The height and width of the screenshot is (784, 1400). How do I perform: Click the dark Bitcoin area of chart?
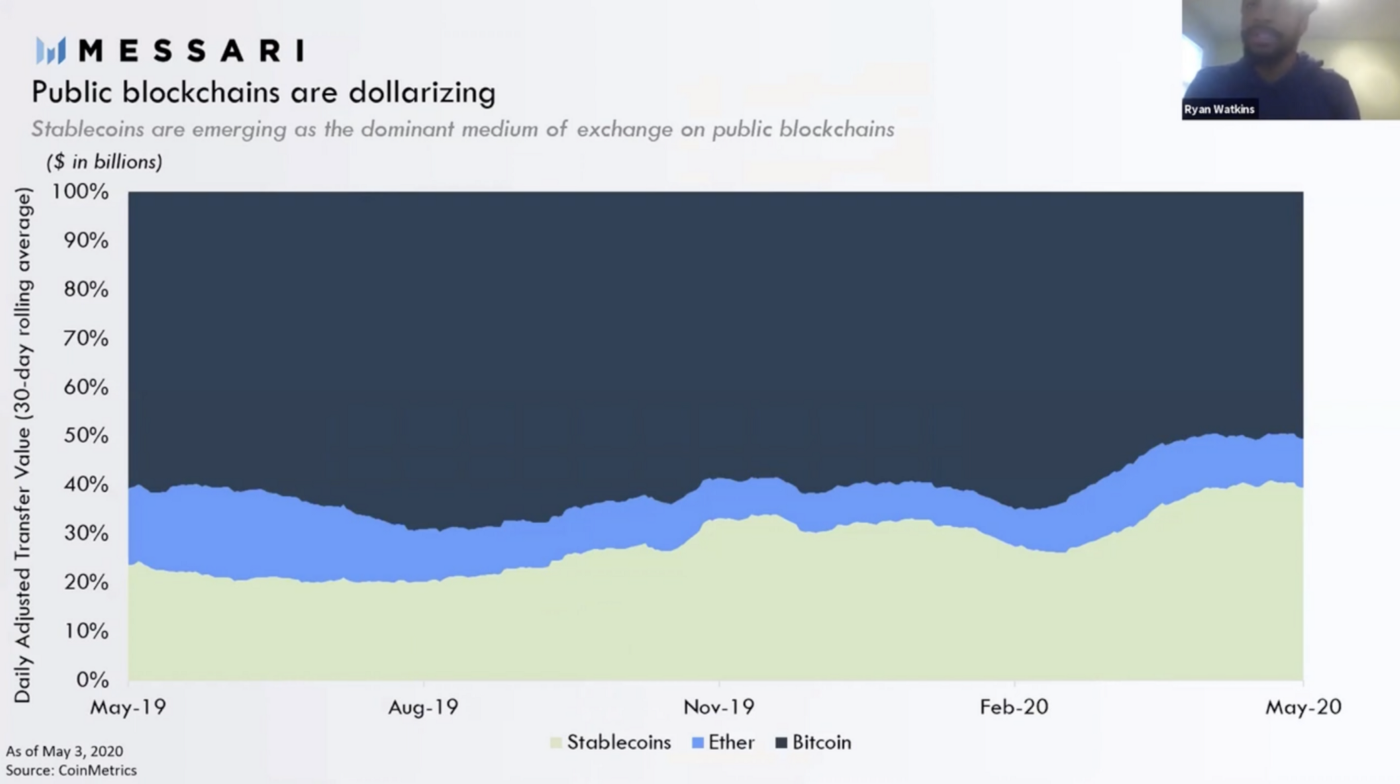click(x=715, y=320)
